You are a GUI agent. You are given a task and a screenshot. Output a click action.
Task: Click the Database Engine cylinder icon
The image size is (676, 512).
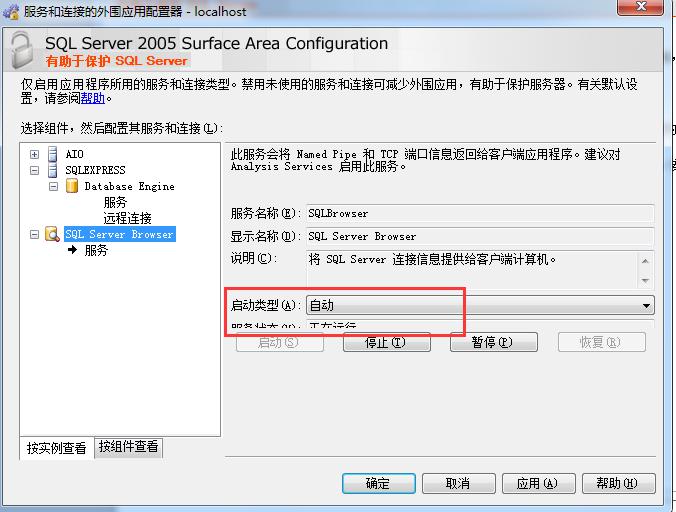pyautogui.click(x=72, y=187)
